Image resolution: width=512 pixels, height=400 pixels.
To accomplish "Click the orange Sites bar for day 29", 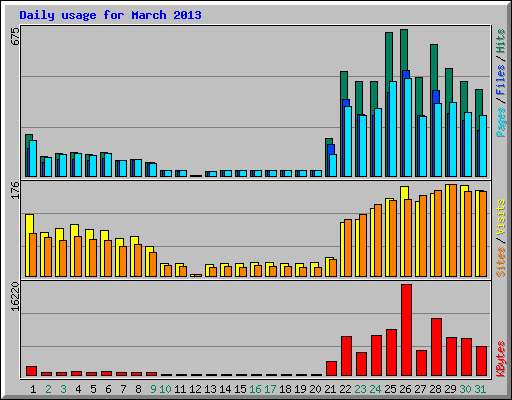I will [x=453, y=230].
